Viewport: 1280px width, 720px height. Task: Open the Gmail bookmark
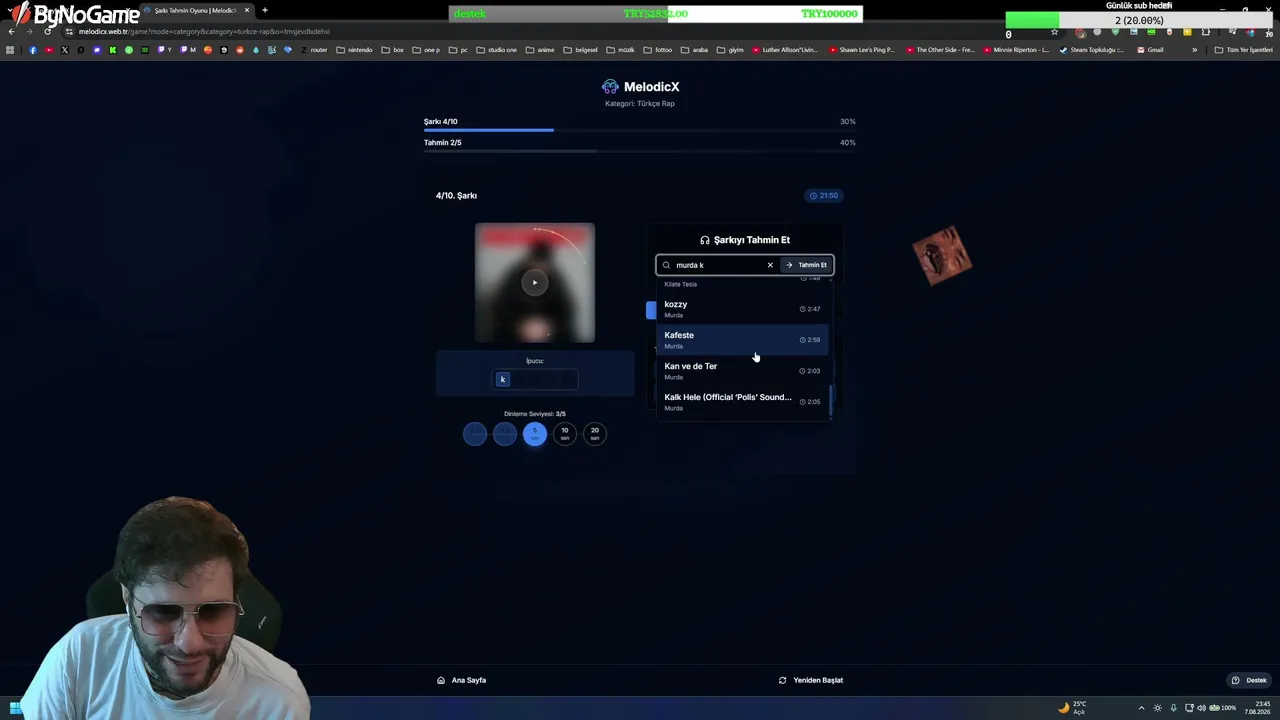point(1151,50)
